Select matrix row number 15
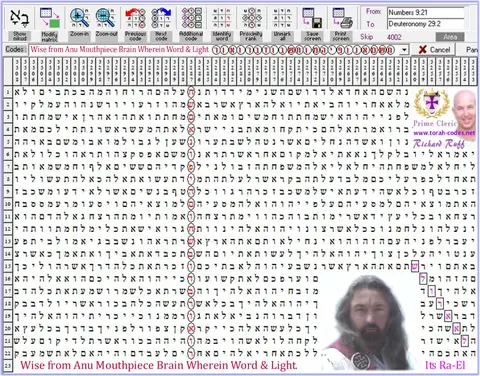Image resolution: width=480 pixels, height=376 pixels. [x=8, y=266]
